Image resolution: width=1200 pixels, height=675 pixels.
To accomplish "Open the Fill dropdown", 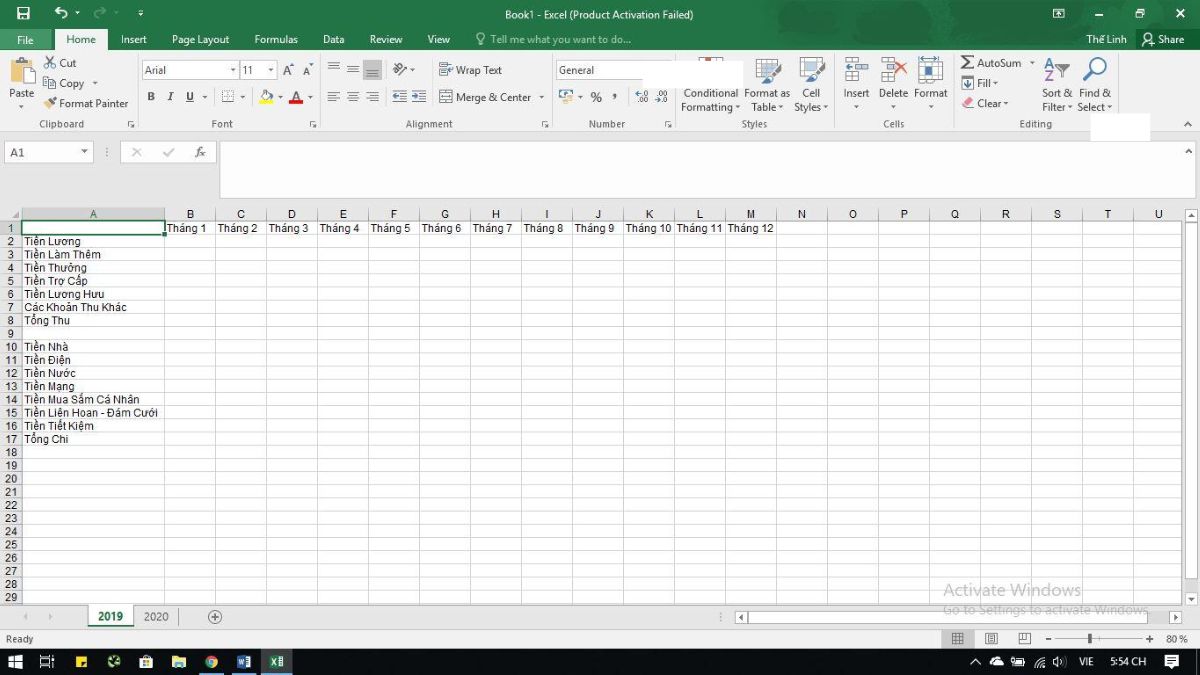I will click(x=980, y=83).
